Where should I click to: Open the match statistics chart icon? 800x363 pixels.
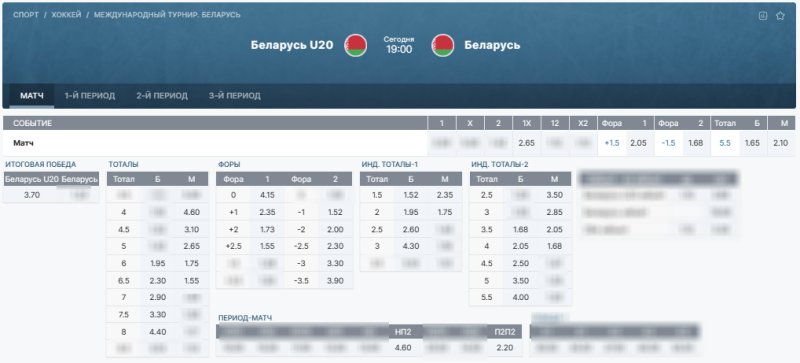click(x=763, y=16)
